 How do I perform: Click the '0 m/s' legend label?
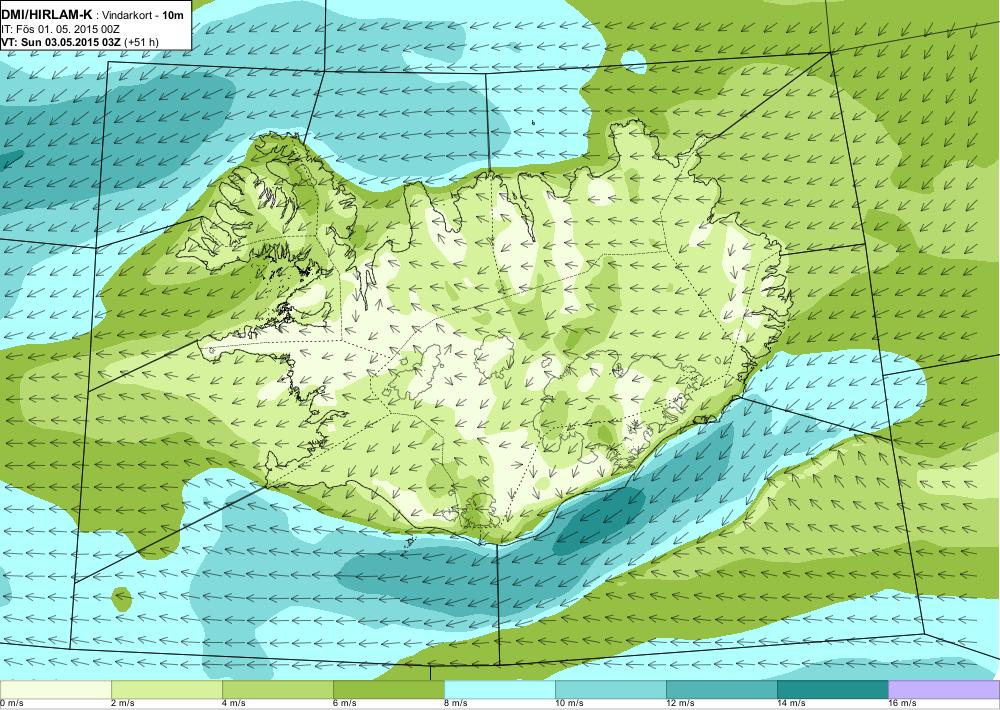[x=11, y=704]
